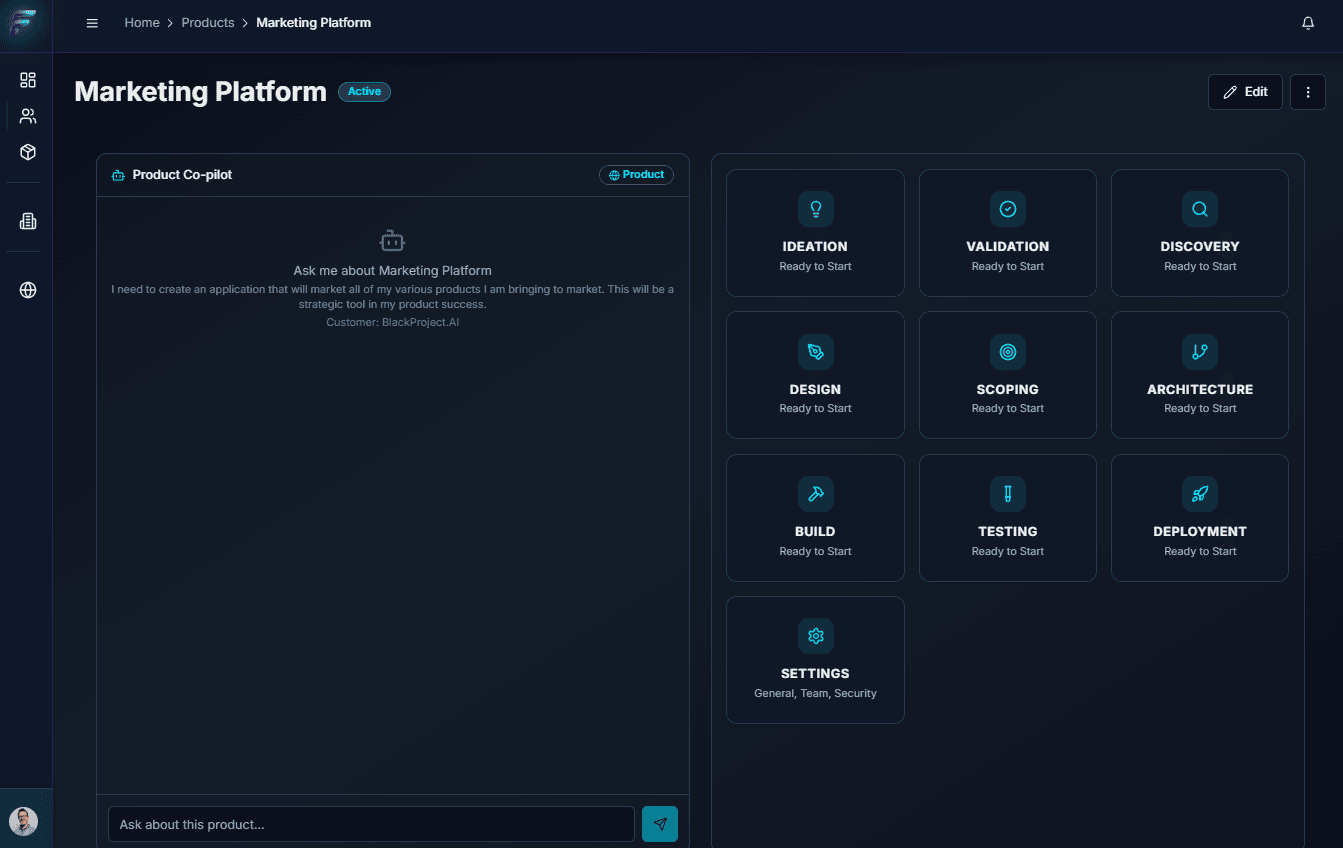Image resolution: width=1343 pixels, height=848 pixels.
Task: Click the user profile avatar
Action: coord(24,821)
